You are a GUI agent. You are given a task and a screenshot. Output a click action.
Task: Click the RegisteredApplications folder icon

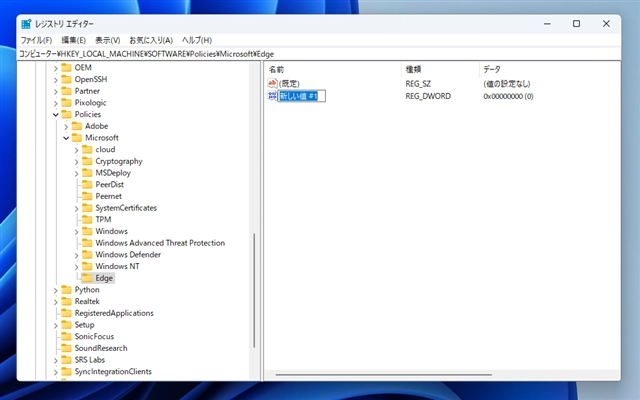[66, 313]
